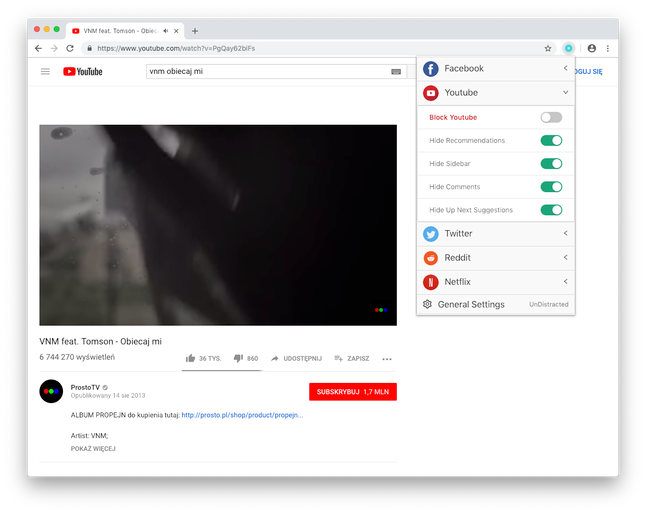Open Chrome's three-dot menu
The height and width of the screenshot is (513, 646).
(608, 48)
